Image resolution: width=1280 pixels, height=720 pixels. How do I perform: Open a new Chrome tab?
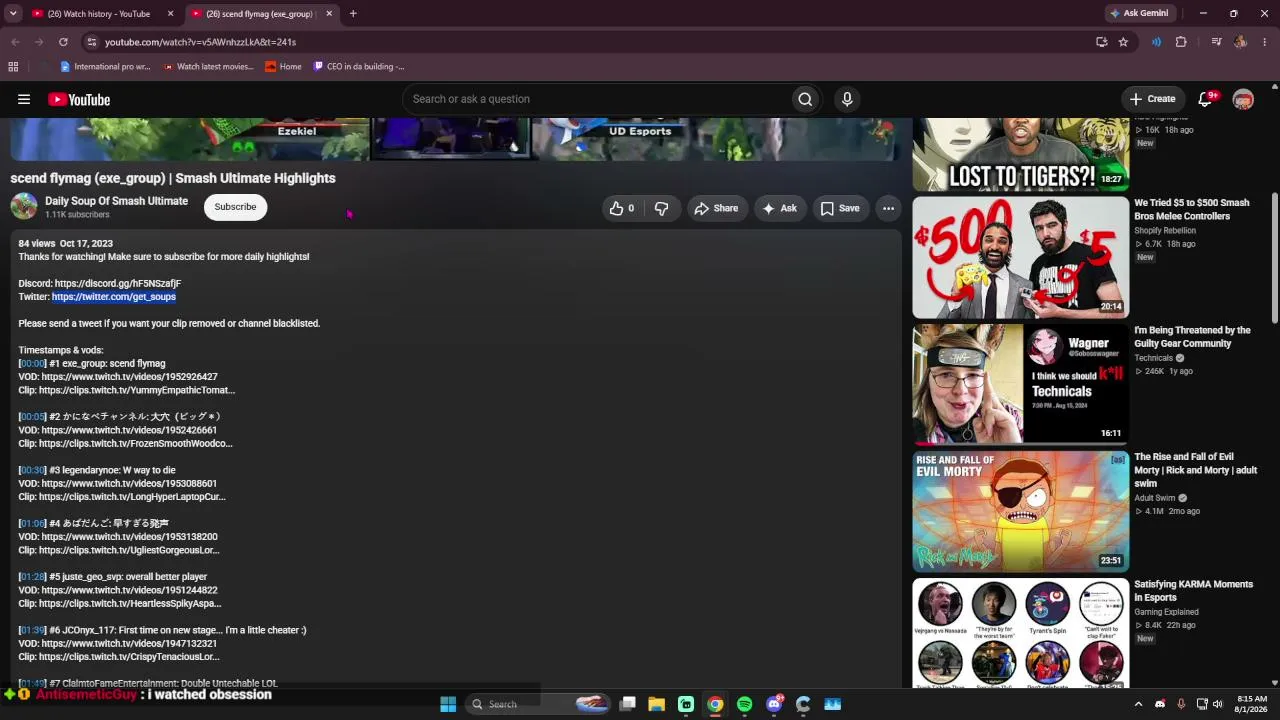point(353,14)
